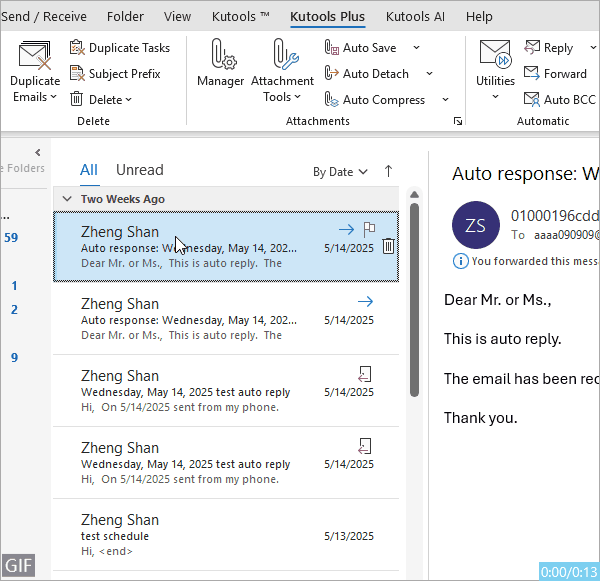The height and width of the screenshot is (581, 600).
Task: Toggle the flag on the selected email
Action: [x=369, y=229]
